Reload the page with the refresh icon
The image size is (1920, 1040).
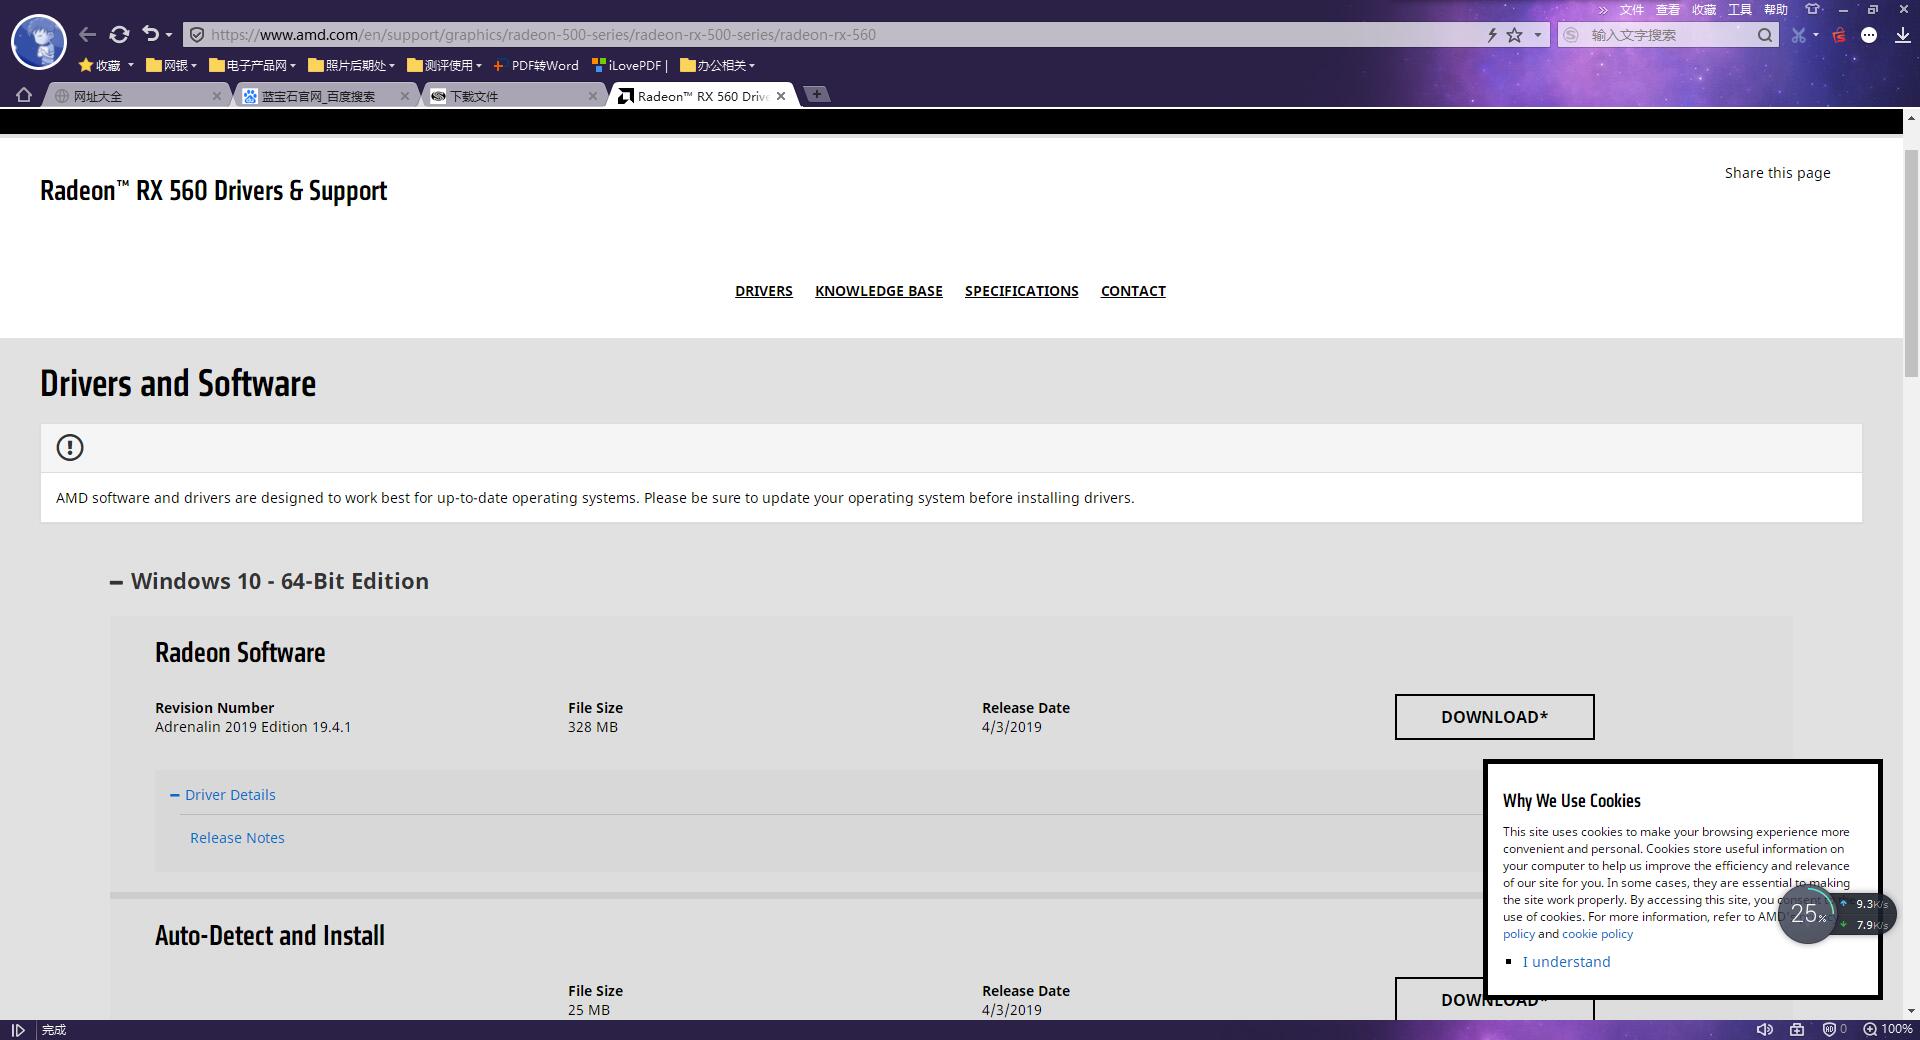(119, 35)
